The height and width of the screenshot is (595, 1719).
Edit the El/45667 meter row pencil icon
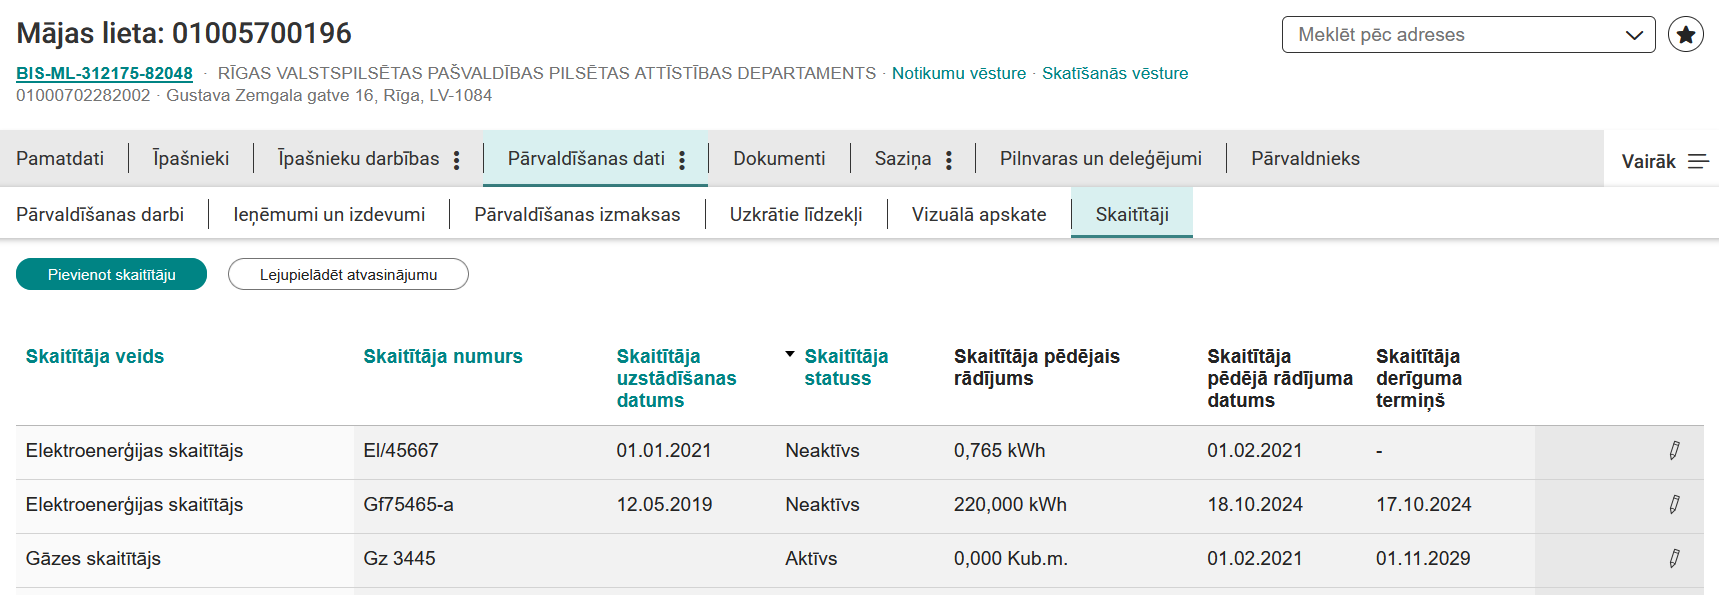(1674, 451)
